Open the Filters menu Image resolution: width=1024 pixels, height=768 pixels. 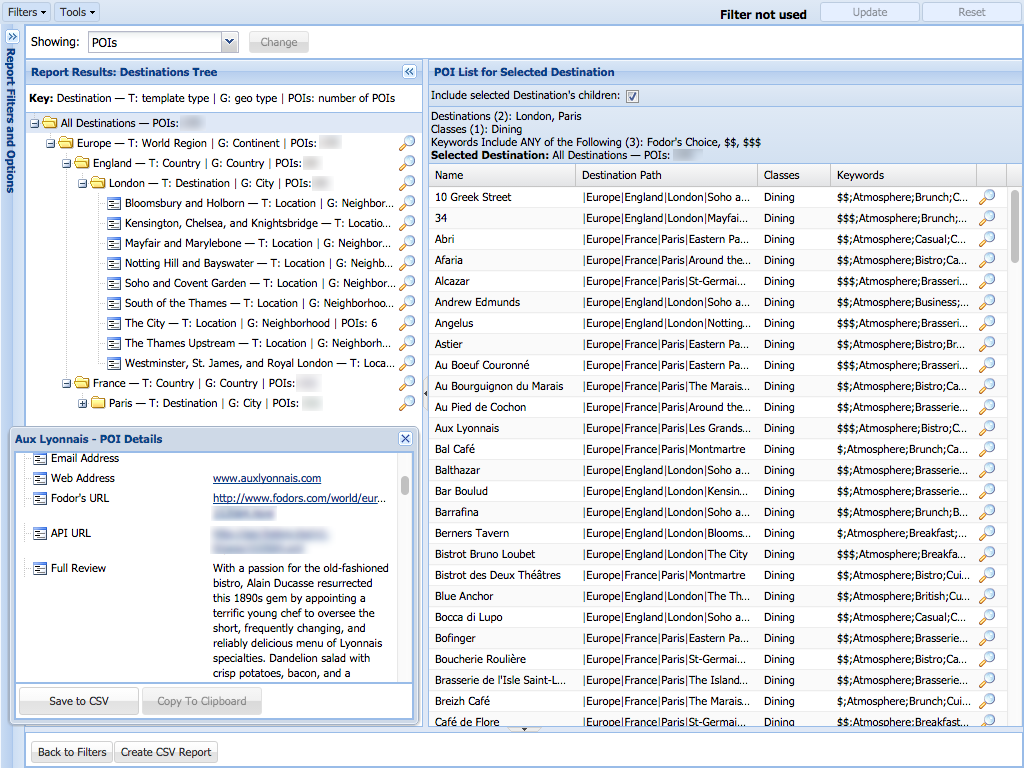(27, 12)
